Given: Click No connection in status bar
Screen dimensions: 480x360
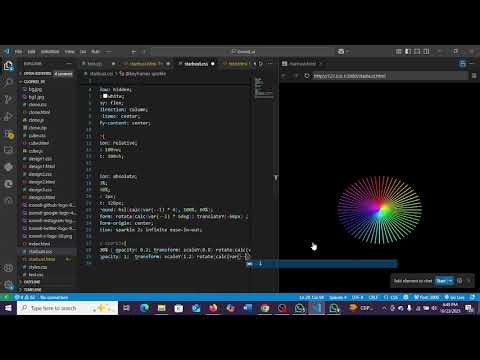Looking at the screenshot, I should click(54, 297).
